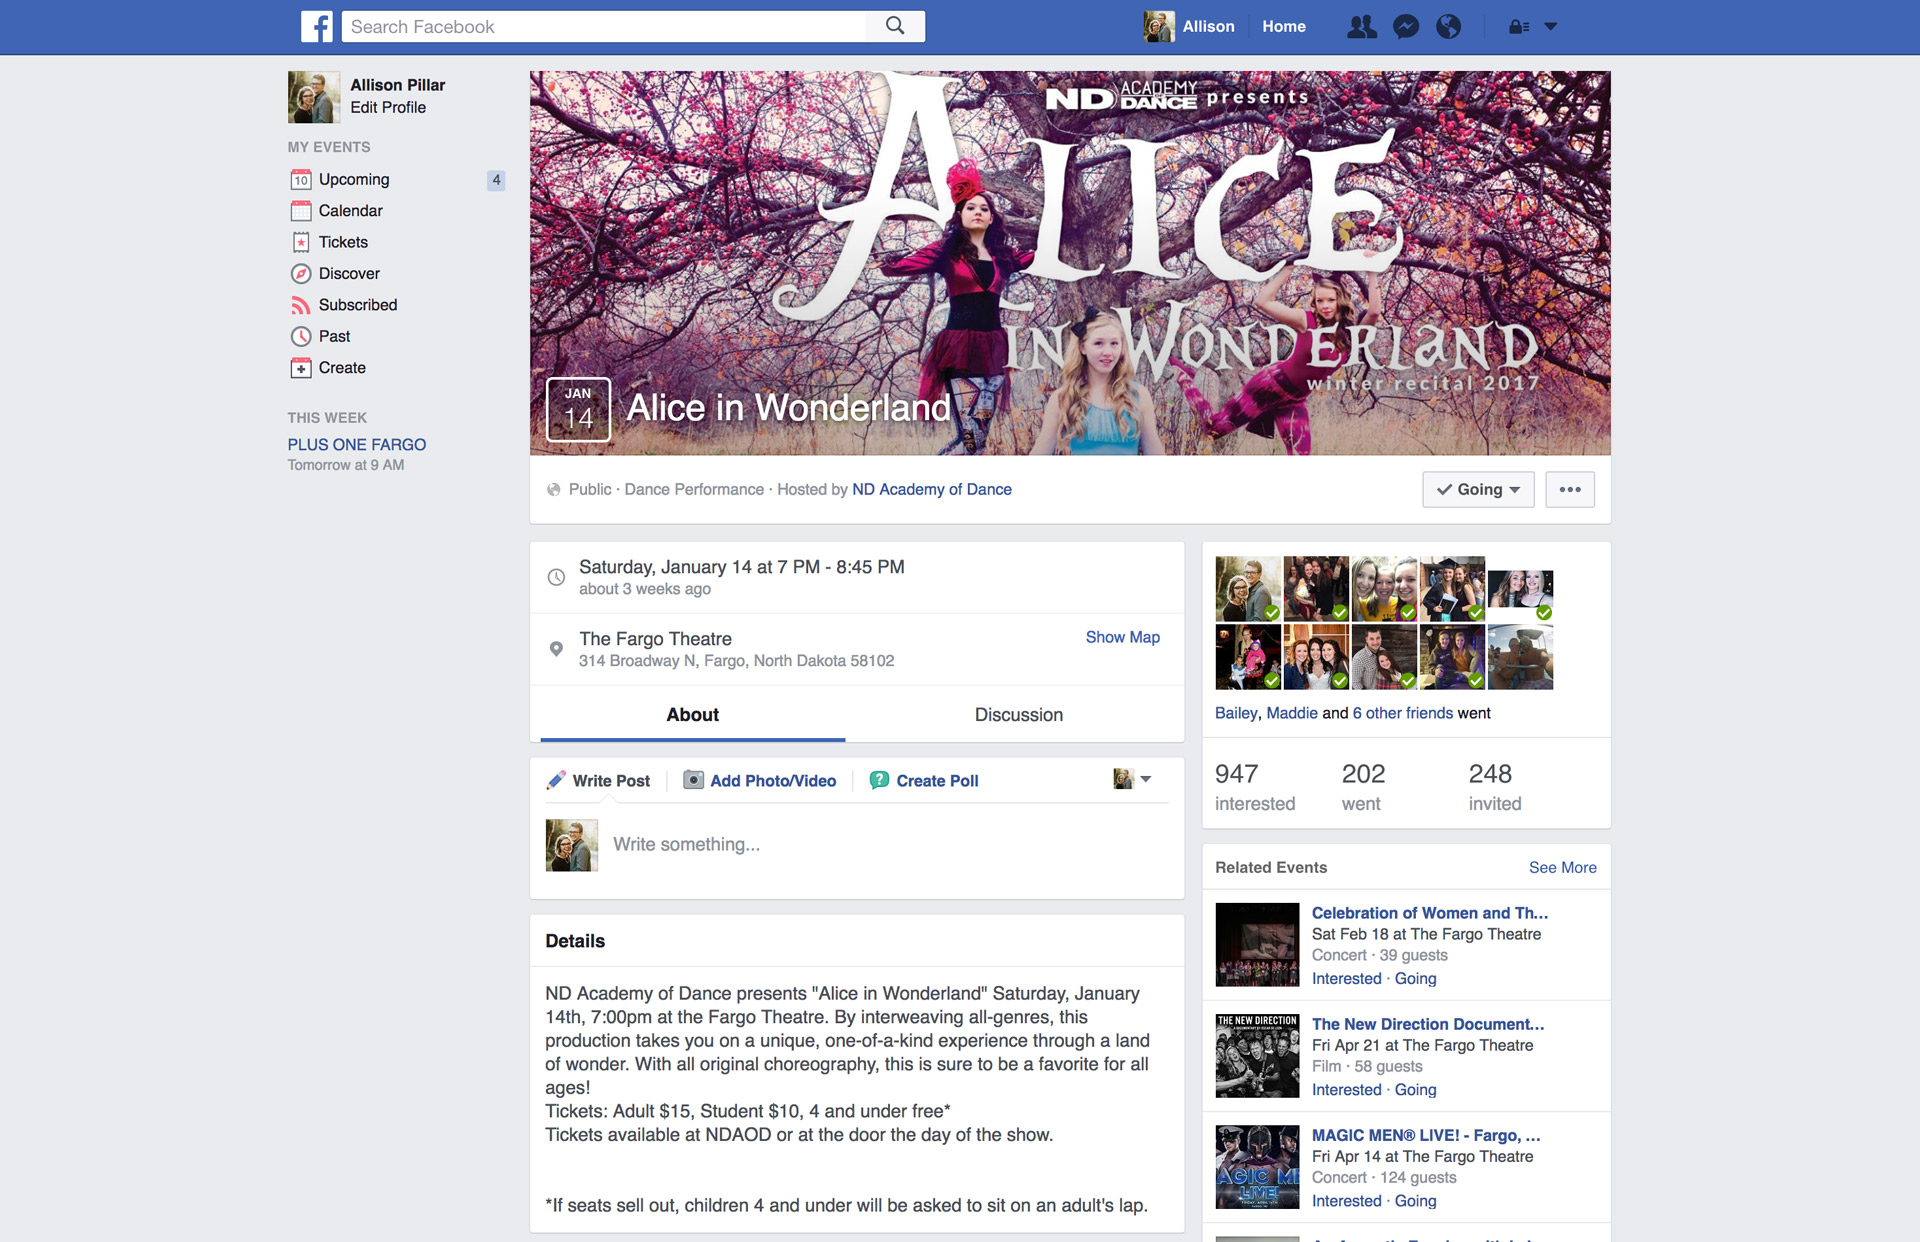
Task: Switch to the About tab
Action: (692, 714)
